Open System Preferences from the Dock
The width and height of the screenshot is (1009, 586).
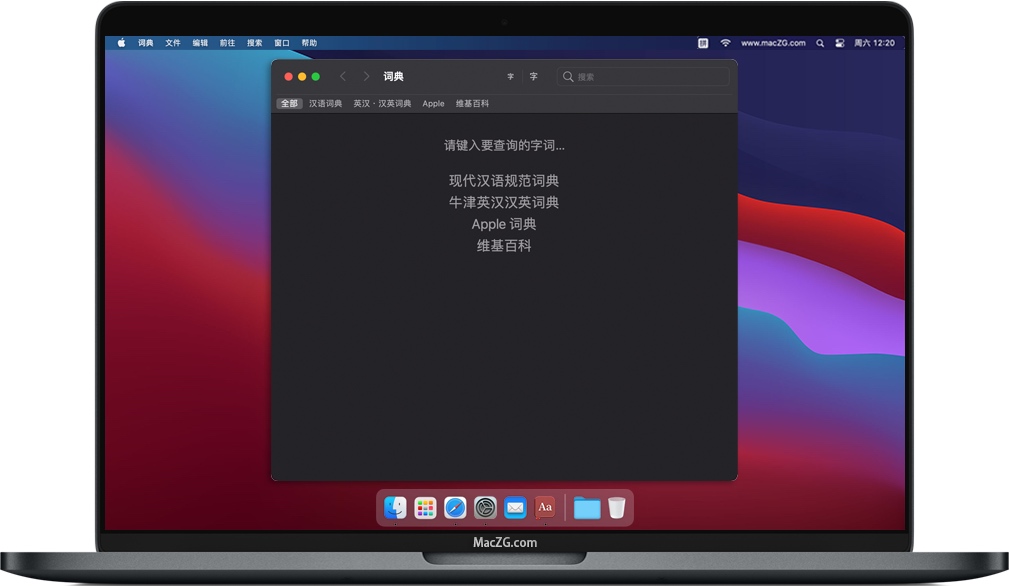pyautogui.click(x=485, y=507)
